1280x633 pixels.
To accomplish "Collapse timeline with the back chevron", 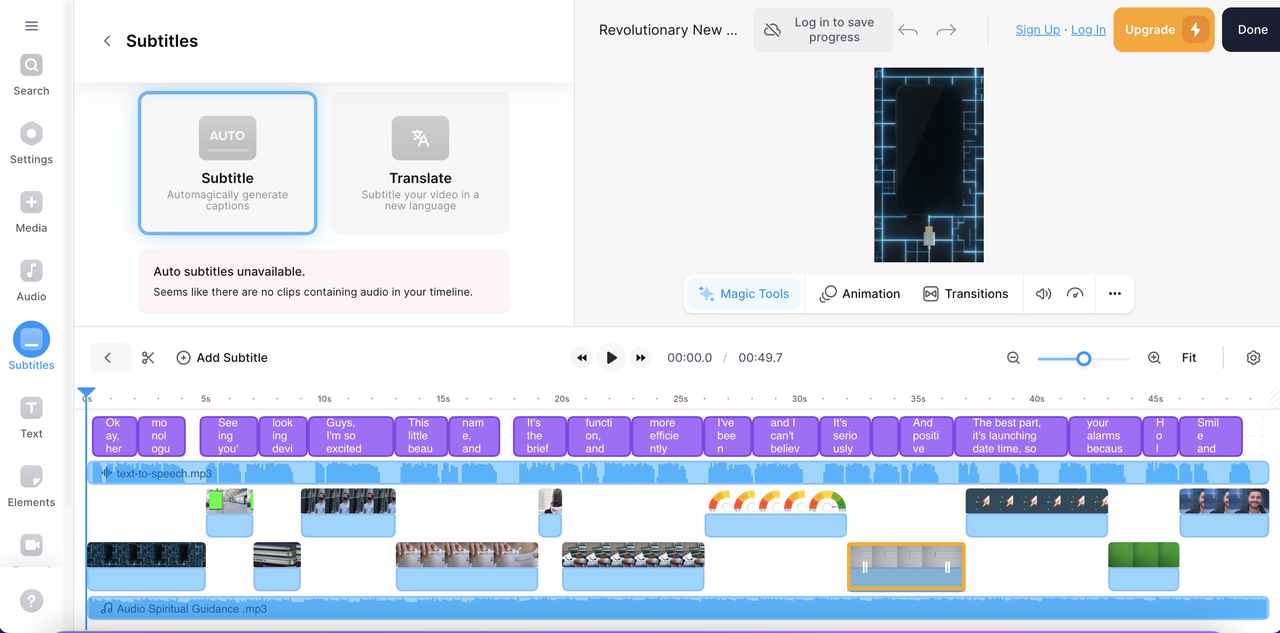I will click(108, 358).
